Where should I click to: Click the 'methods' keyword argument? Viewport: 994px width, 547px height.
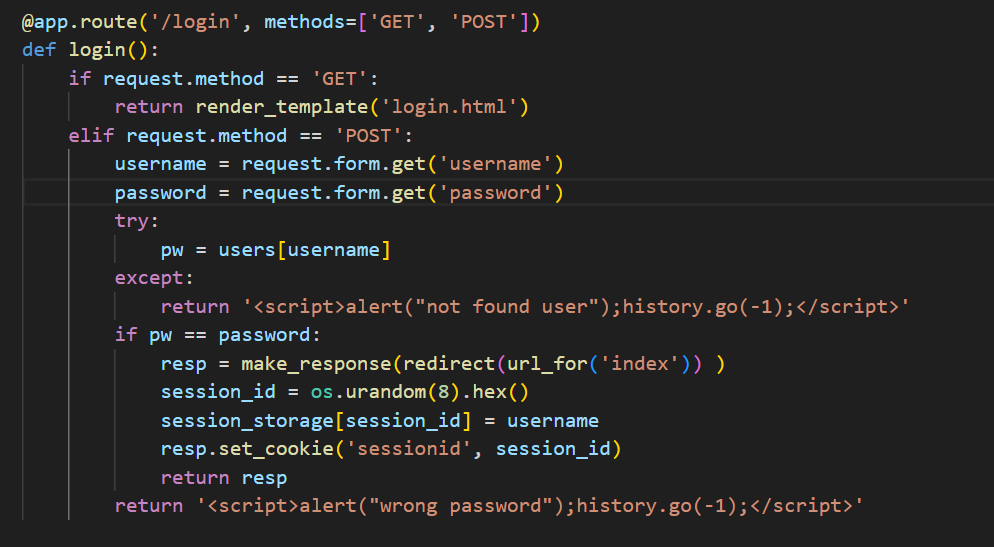(304, 22)
